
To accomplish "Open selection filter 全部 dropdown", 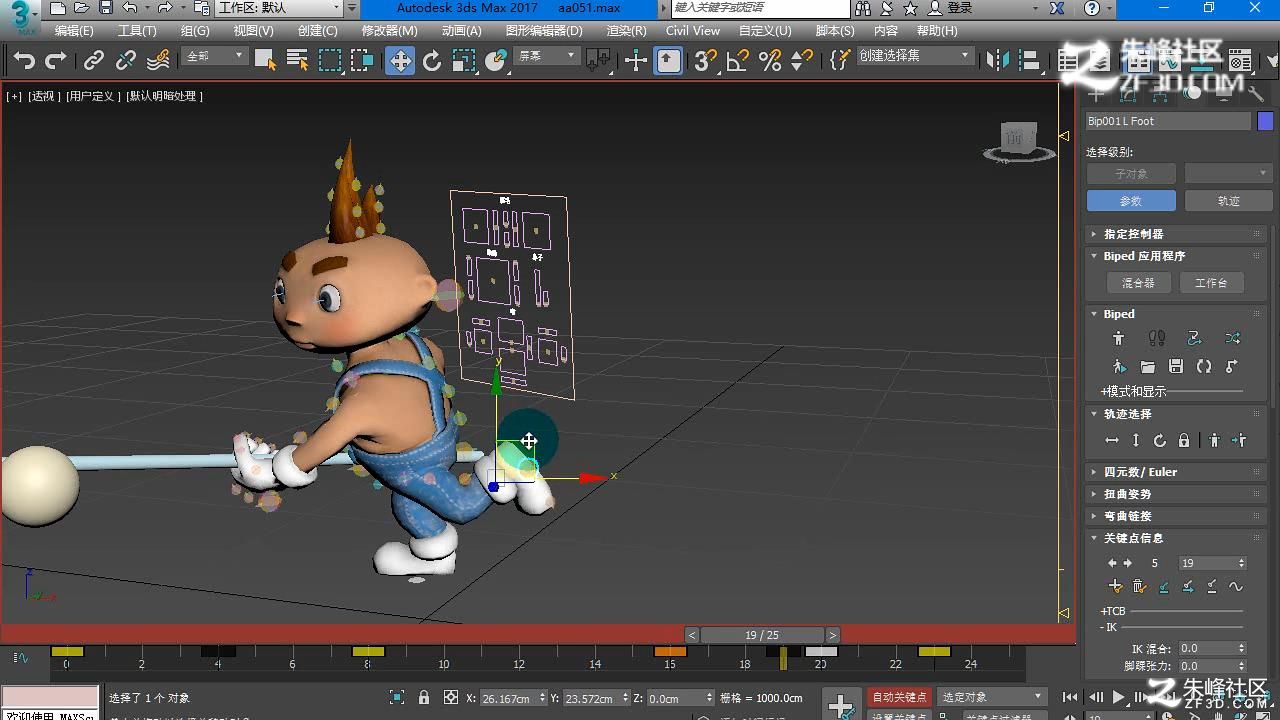I will (215, 57).
